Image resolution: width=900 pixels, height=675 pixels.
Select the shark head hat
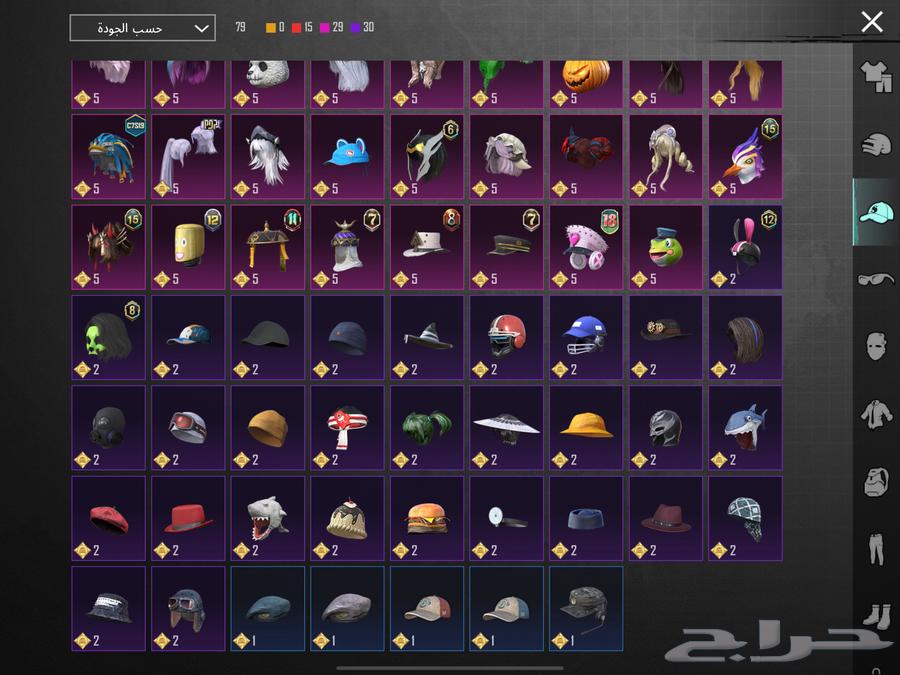pyautogui.click(x=746, y=428)
